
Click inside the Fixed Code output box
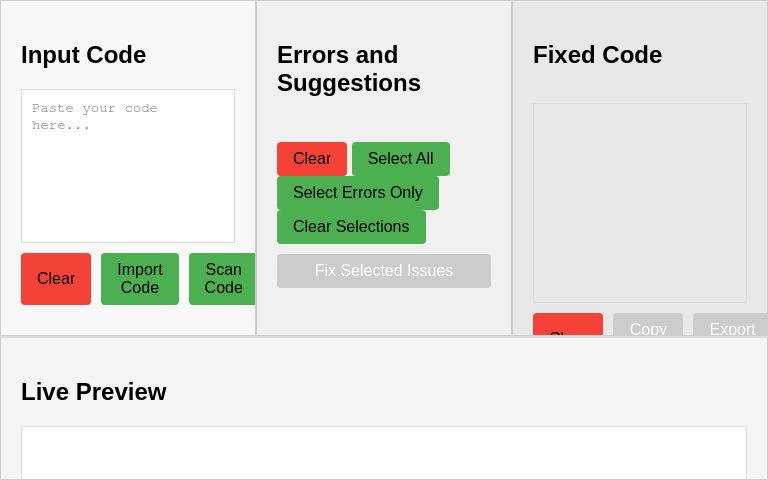640,203
